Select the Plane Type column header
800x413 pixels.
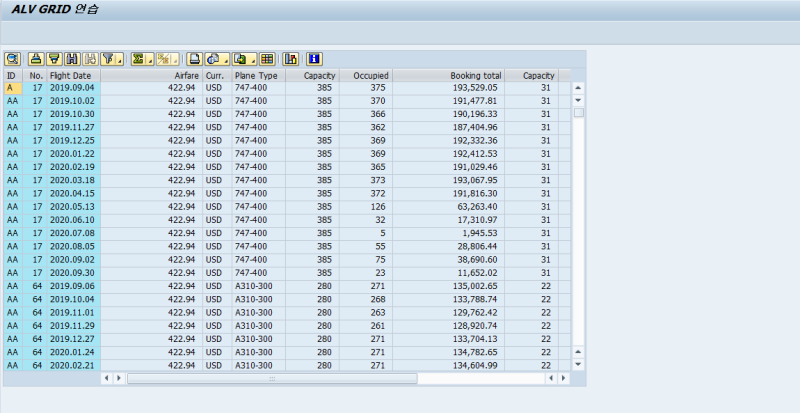[x=259, y=76]
